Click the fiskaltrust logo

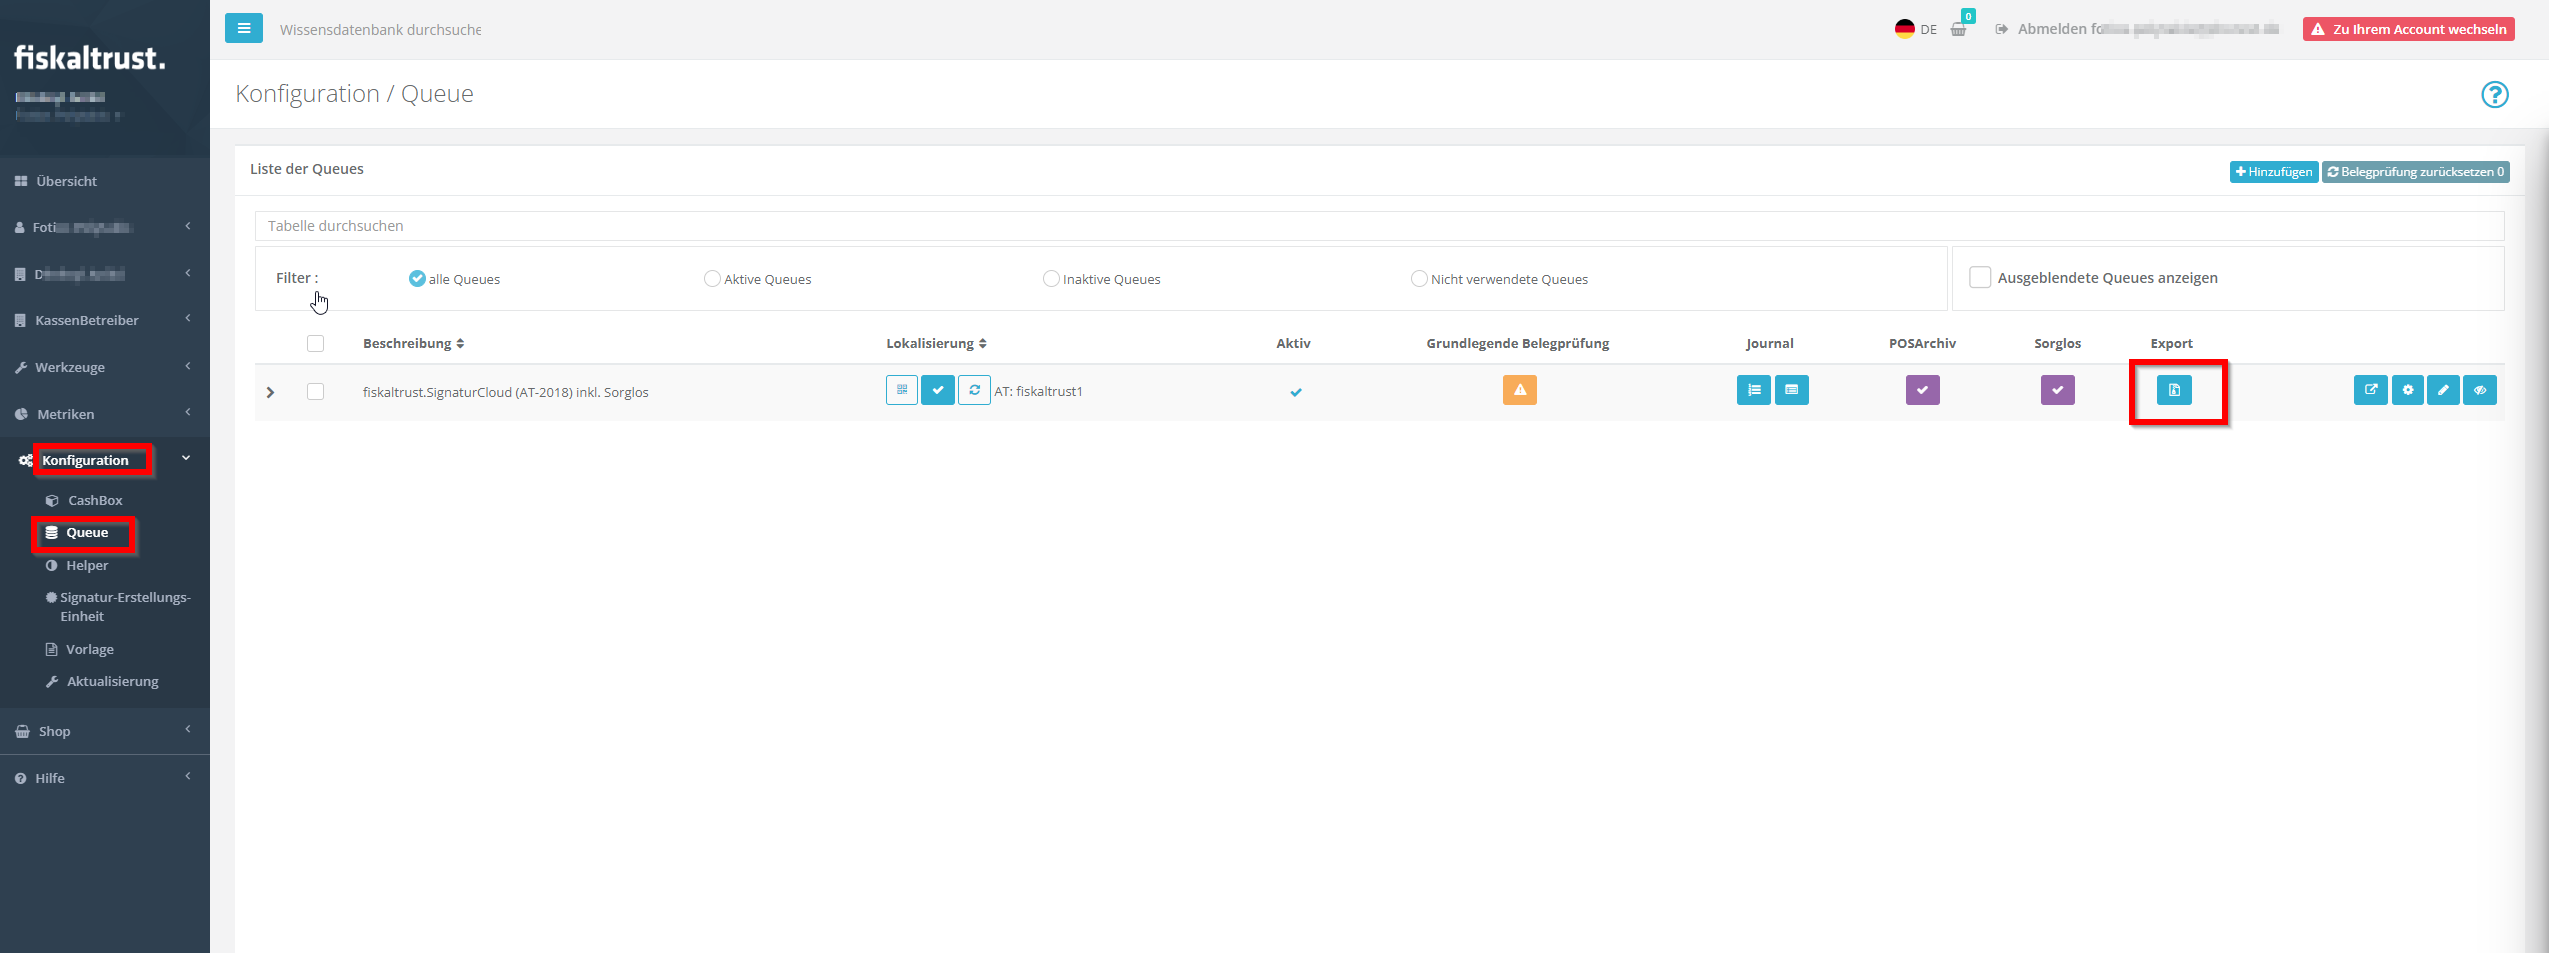(x=90, y=58)
